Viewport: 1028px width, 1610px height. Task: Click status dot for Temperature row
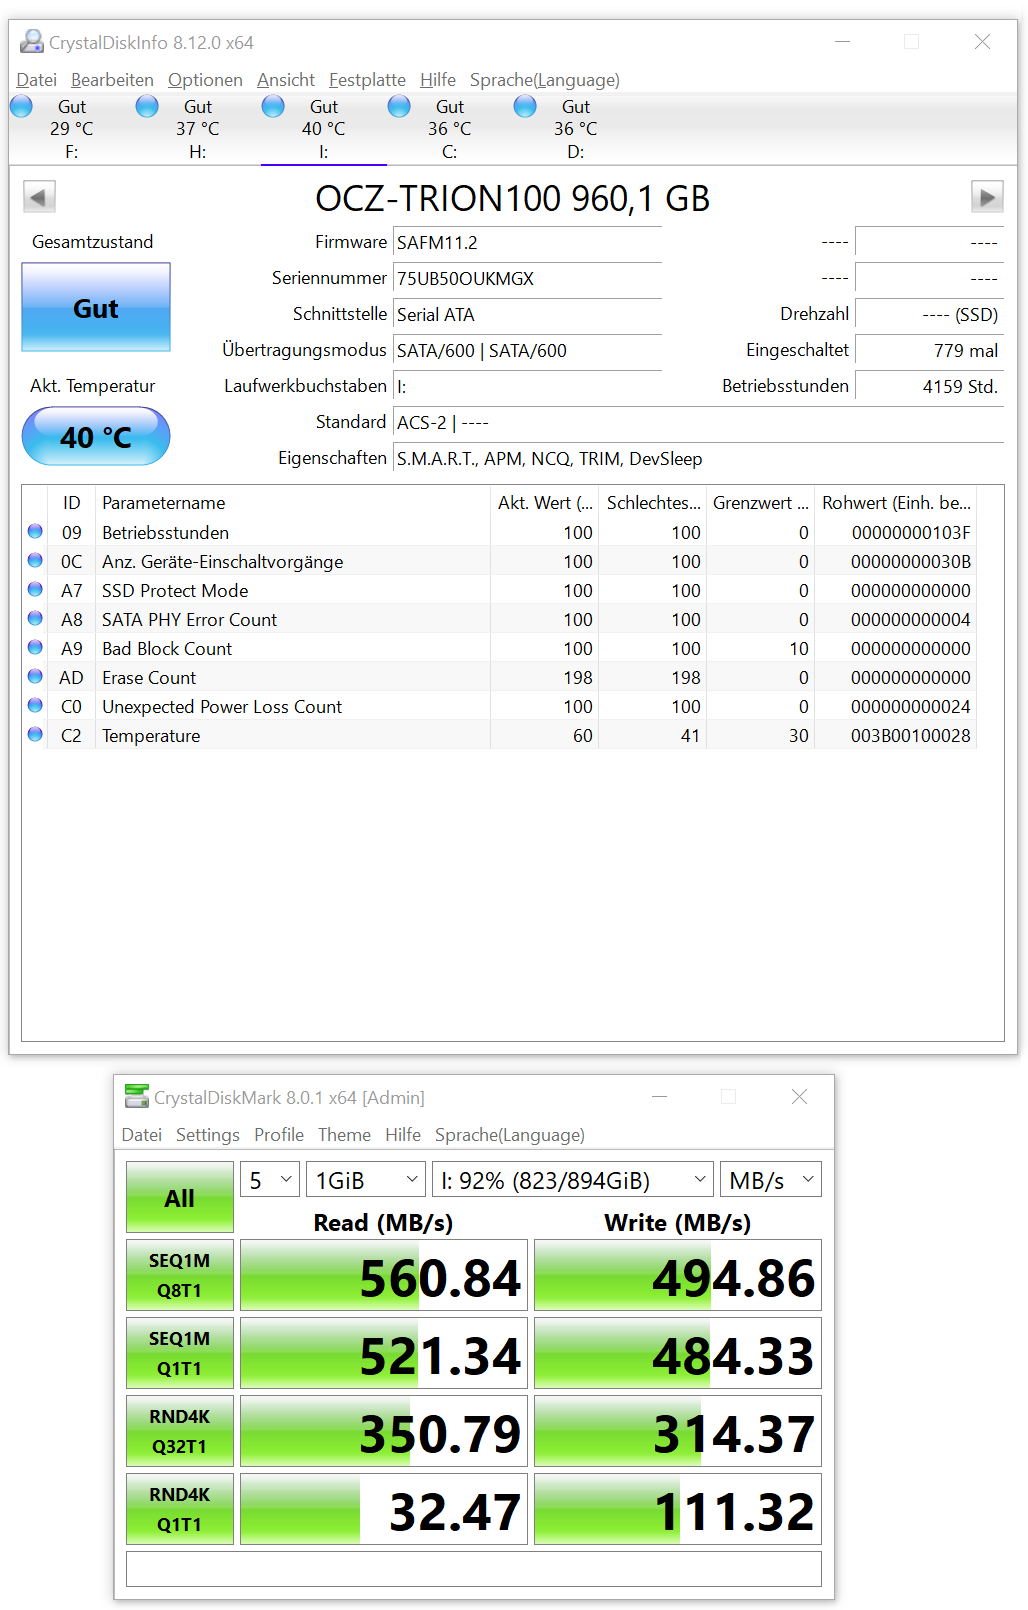point(35,735)
